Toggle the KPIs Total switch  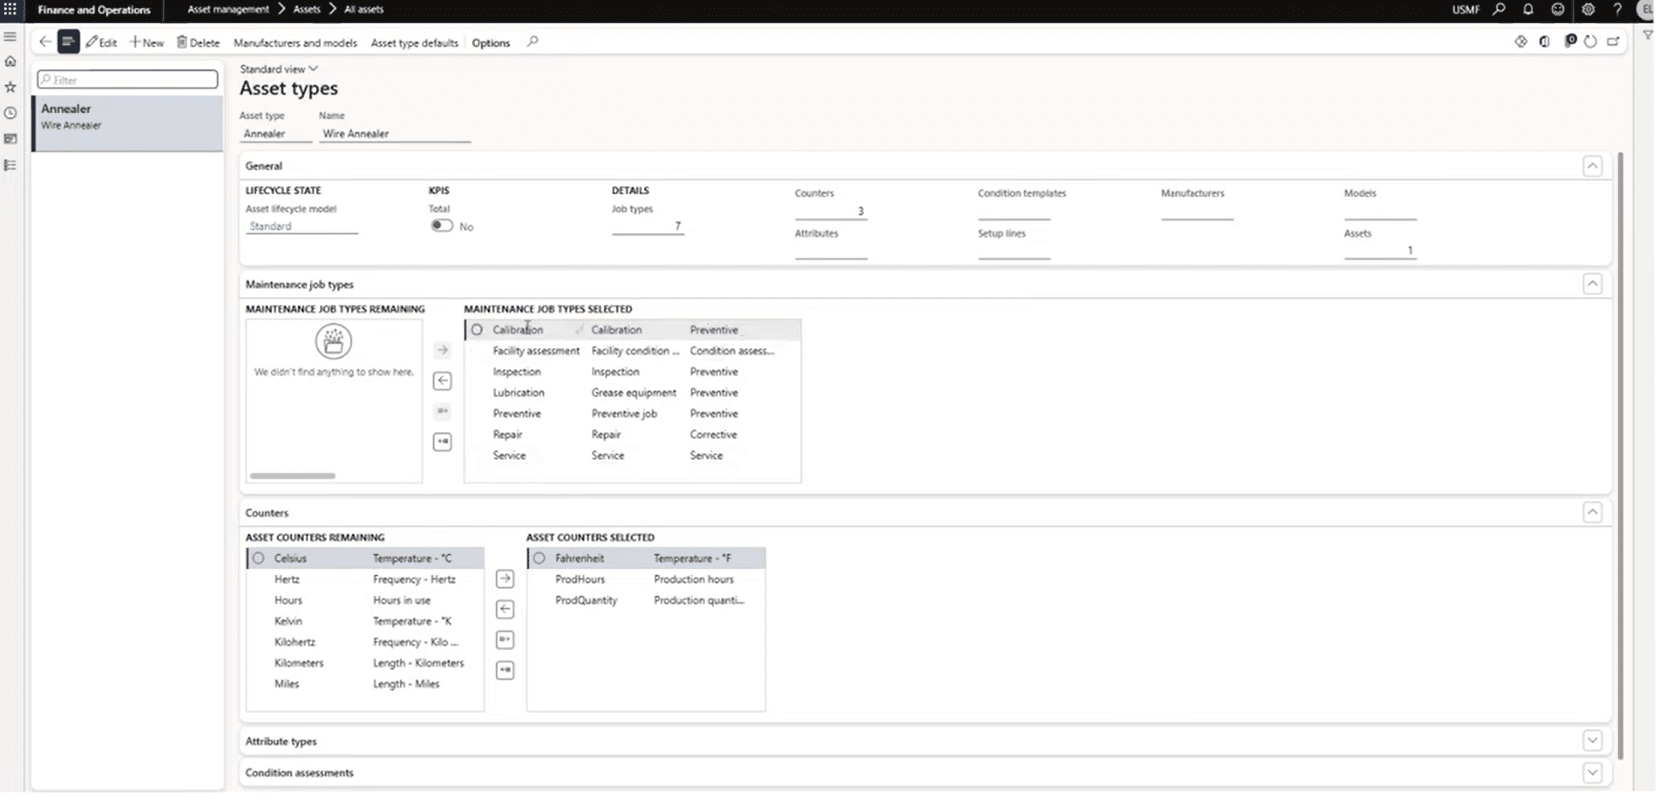[441, 226]
